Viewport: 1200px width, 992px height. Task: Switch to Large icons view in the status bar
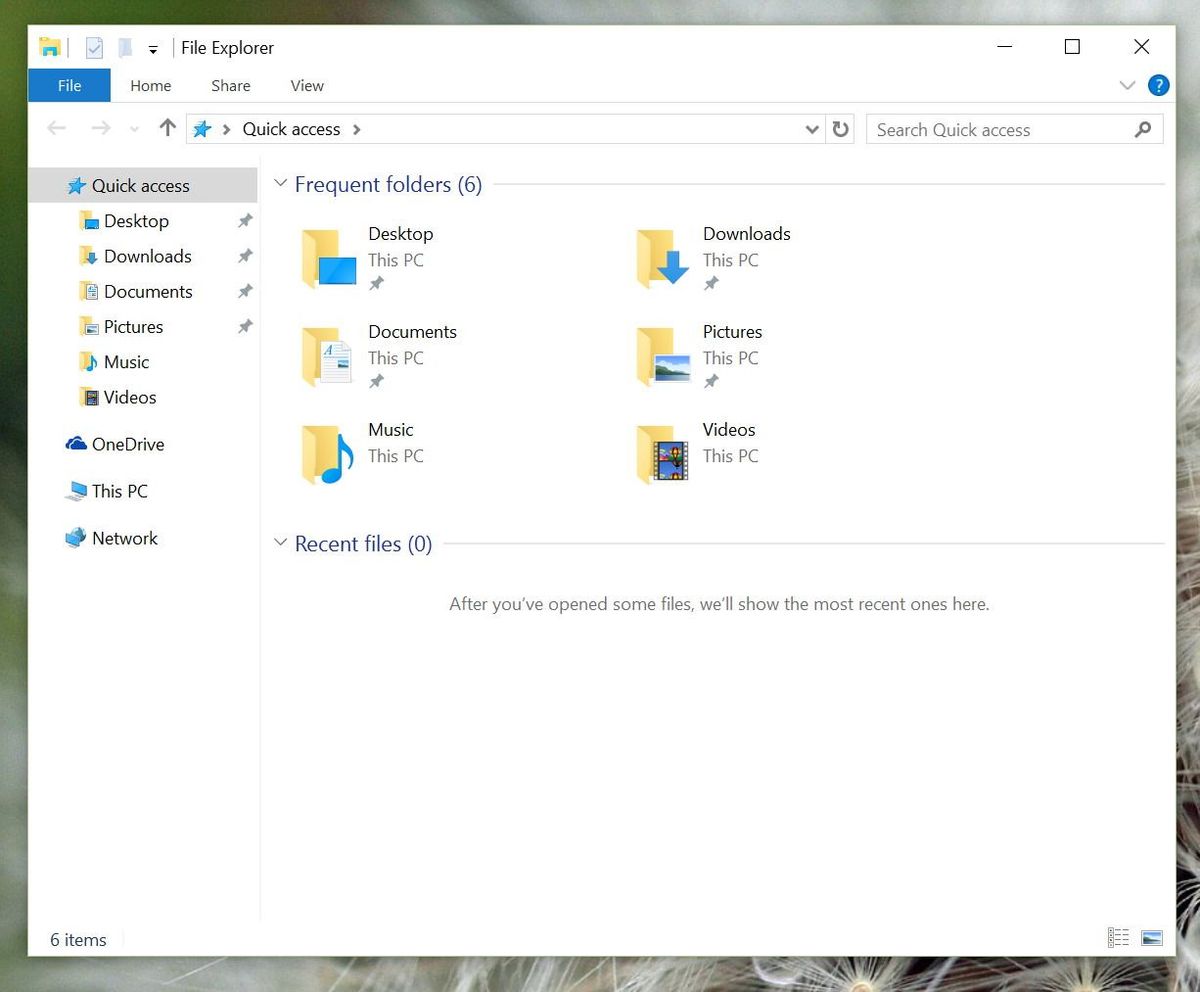point(1152,937)
